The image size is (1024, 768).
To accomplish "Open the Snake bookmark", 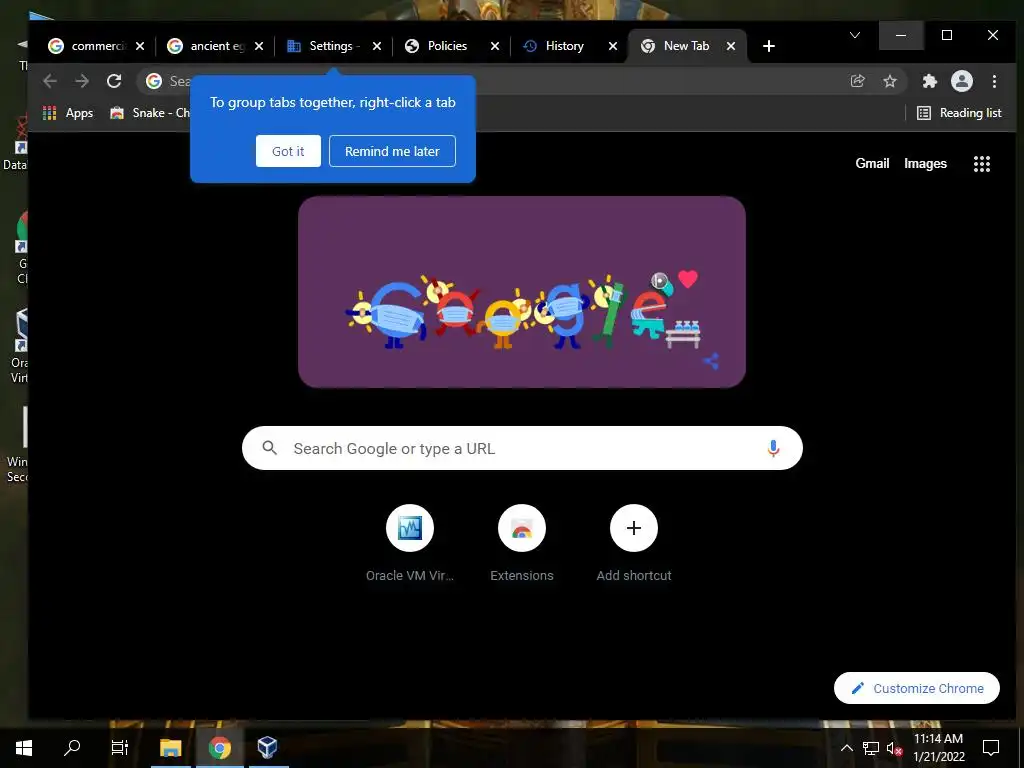I will pyautogui.click(x=150, y=113).
